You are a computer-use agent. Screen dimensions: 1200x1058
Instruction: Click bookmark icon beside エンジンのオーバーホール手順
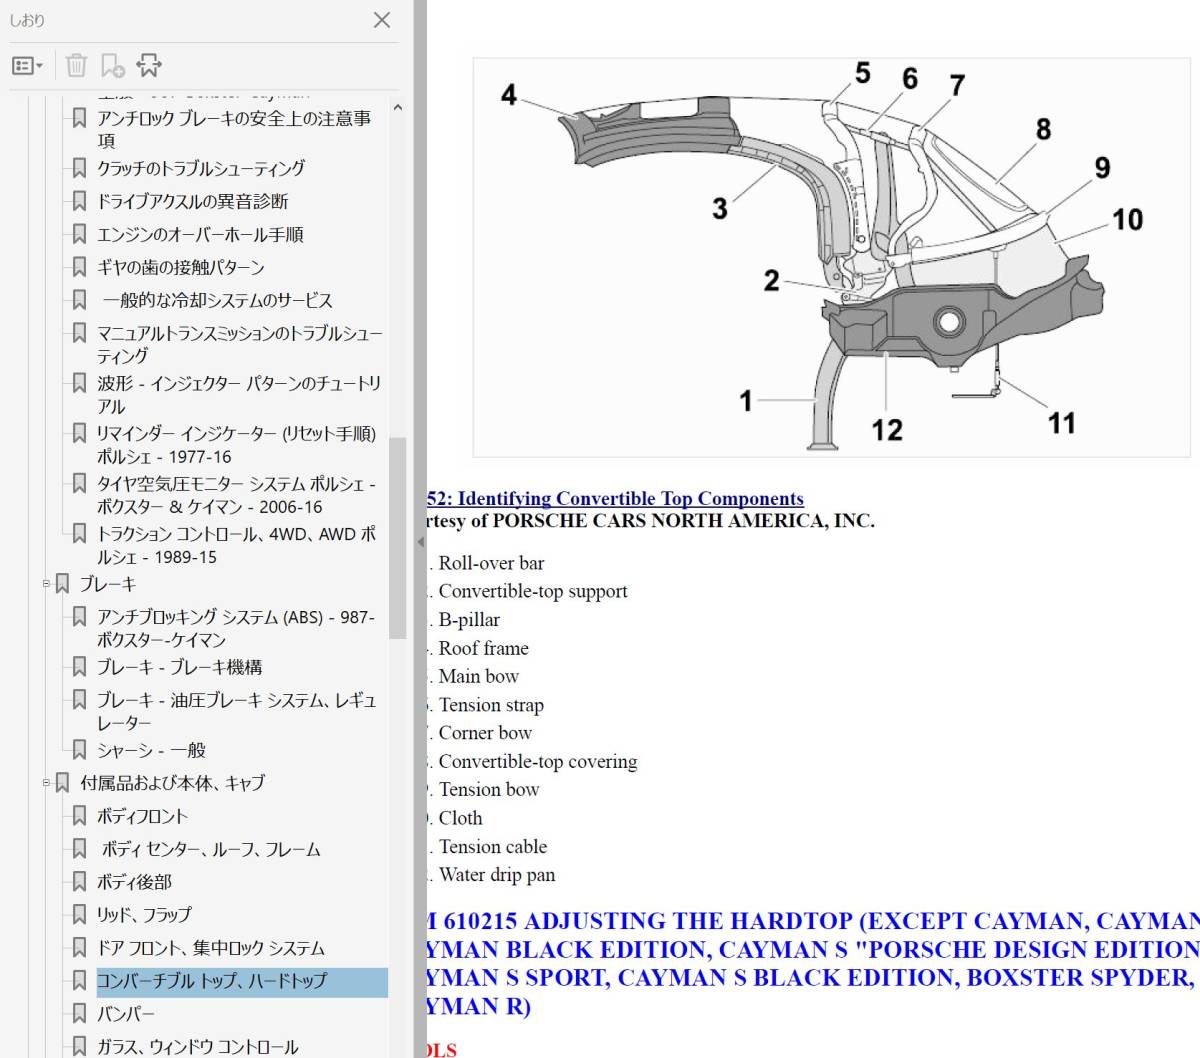click(x=79, y=234)
